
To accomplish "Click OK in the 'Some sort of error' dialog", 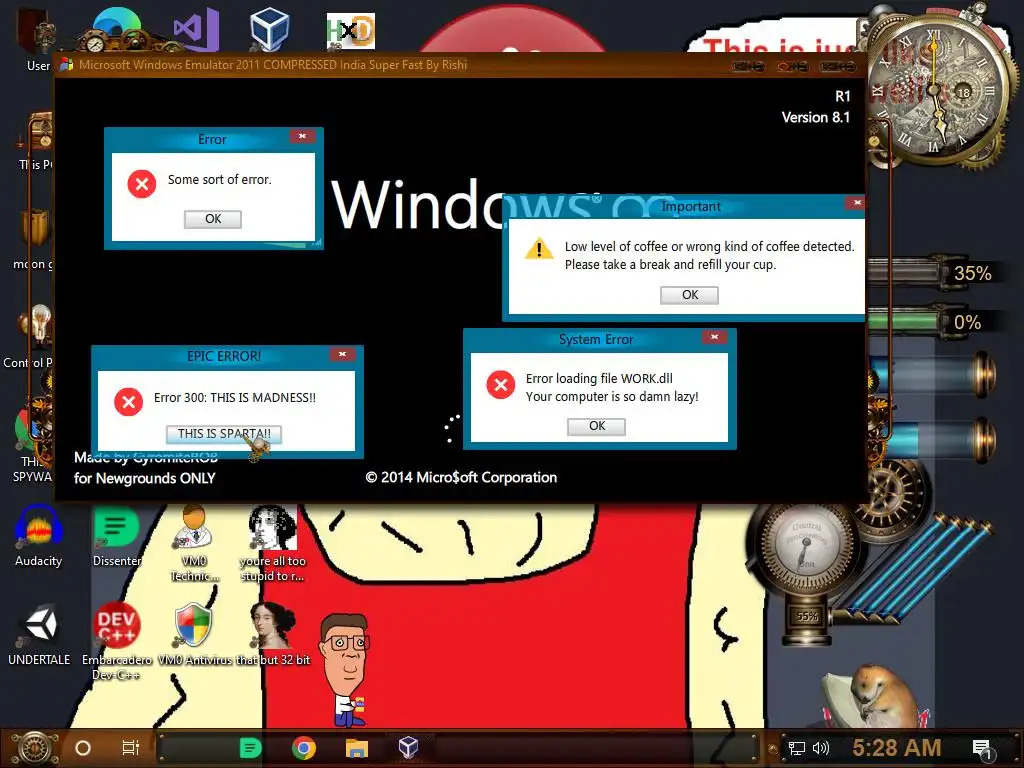I will point(213,219).
